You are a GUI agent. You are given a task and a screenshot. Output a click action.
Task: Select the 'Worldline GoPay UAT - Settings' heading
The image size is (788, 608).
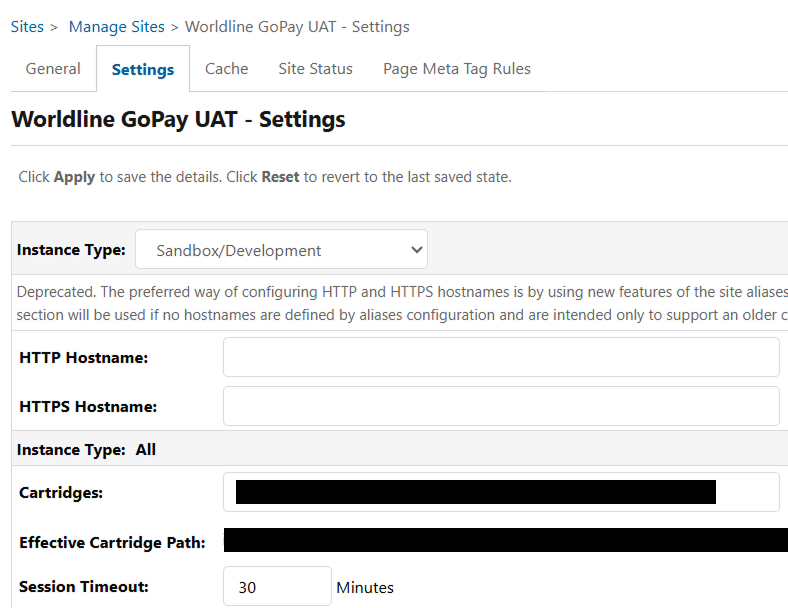pos(178,120)
